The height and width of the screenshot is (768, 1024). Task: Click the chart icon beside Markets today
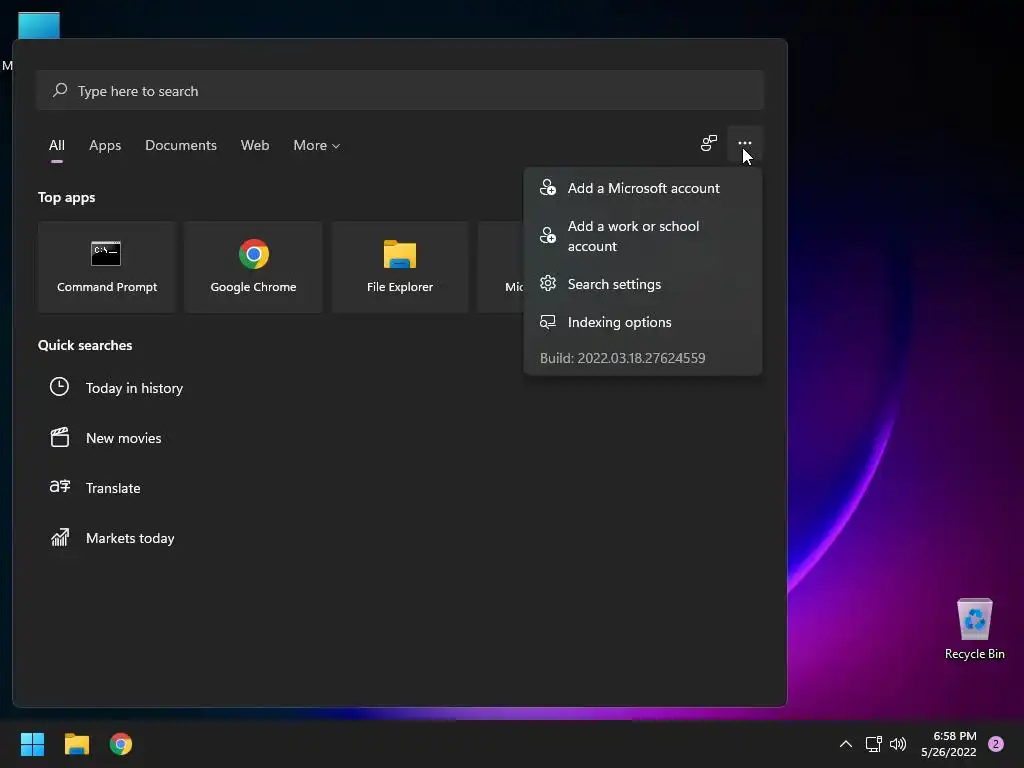click(59, 537)
